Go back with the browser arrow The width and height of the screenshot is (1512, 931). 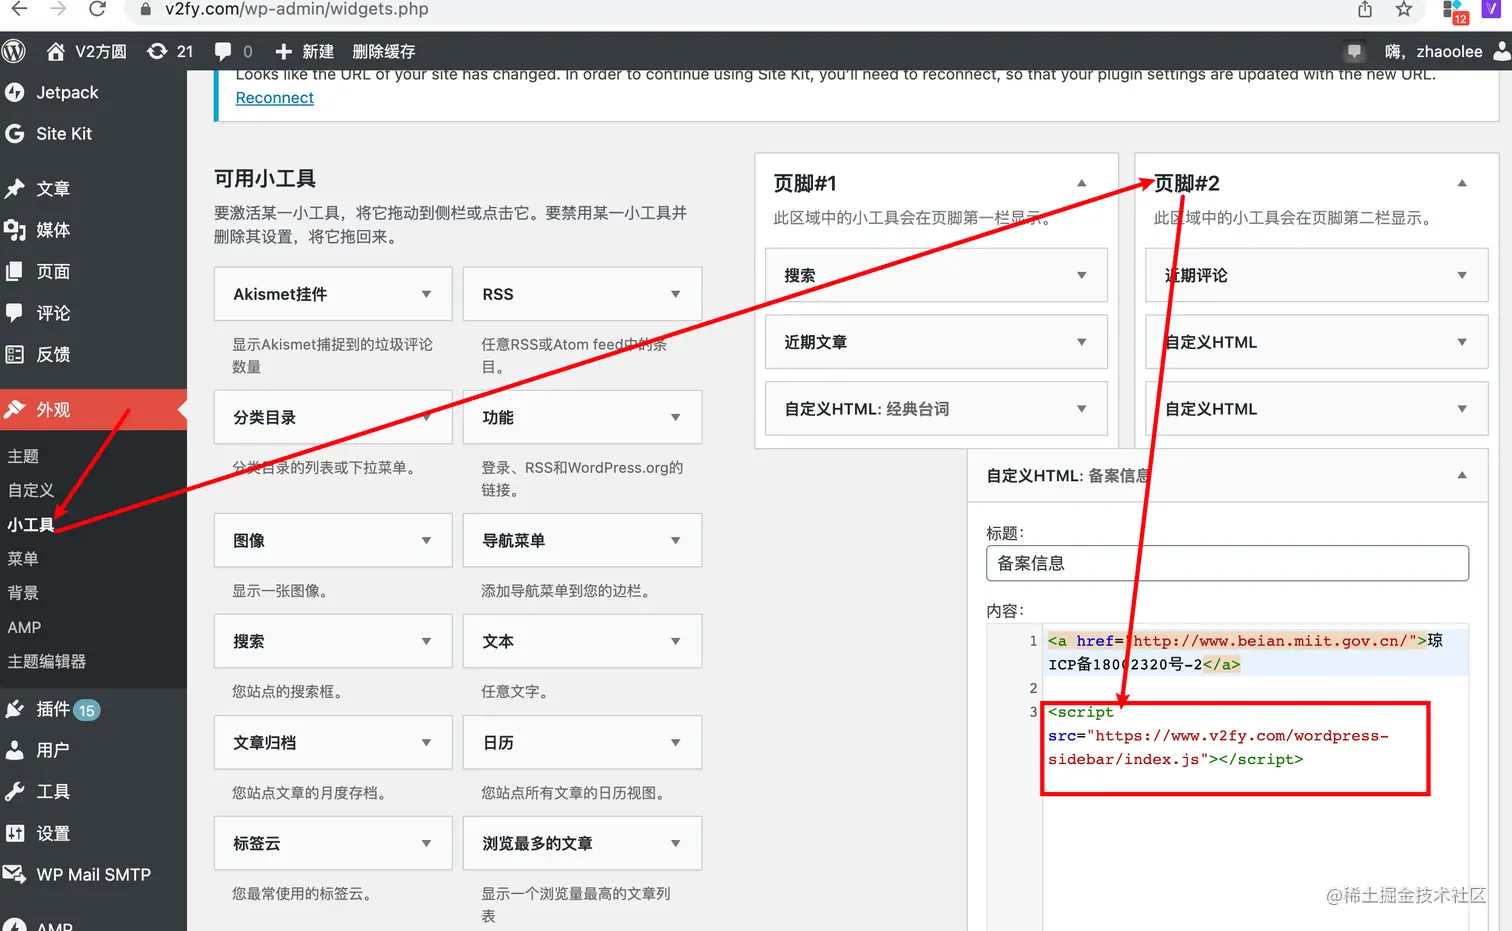tap(19, 9)
